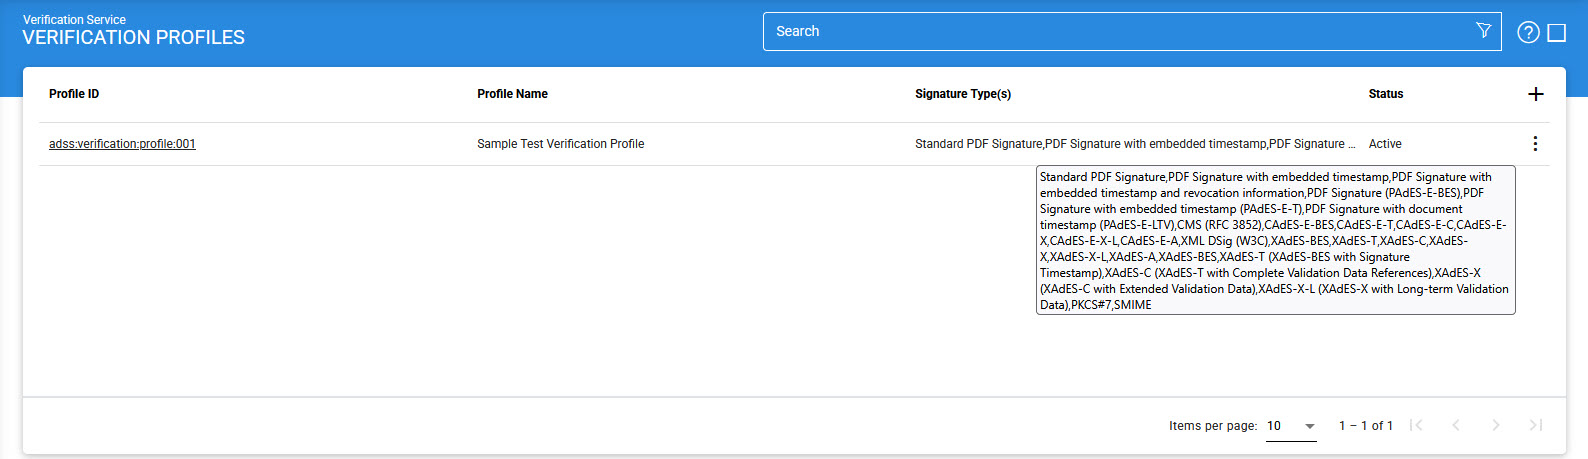Click the Signature Type(s) column header
The height and width of the screenshot is (459, 1588).
pos(963,94)
